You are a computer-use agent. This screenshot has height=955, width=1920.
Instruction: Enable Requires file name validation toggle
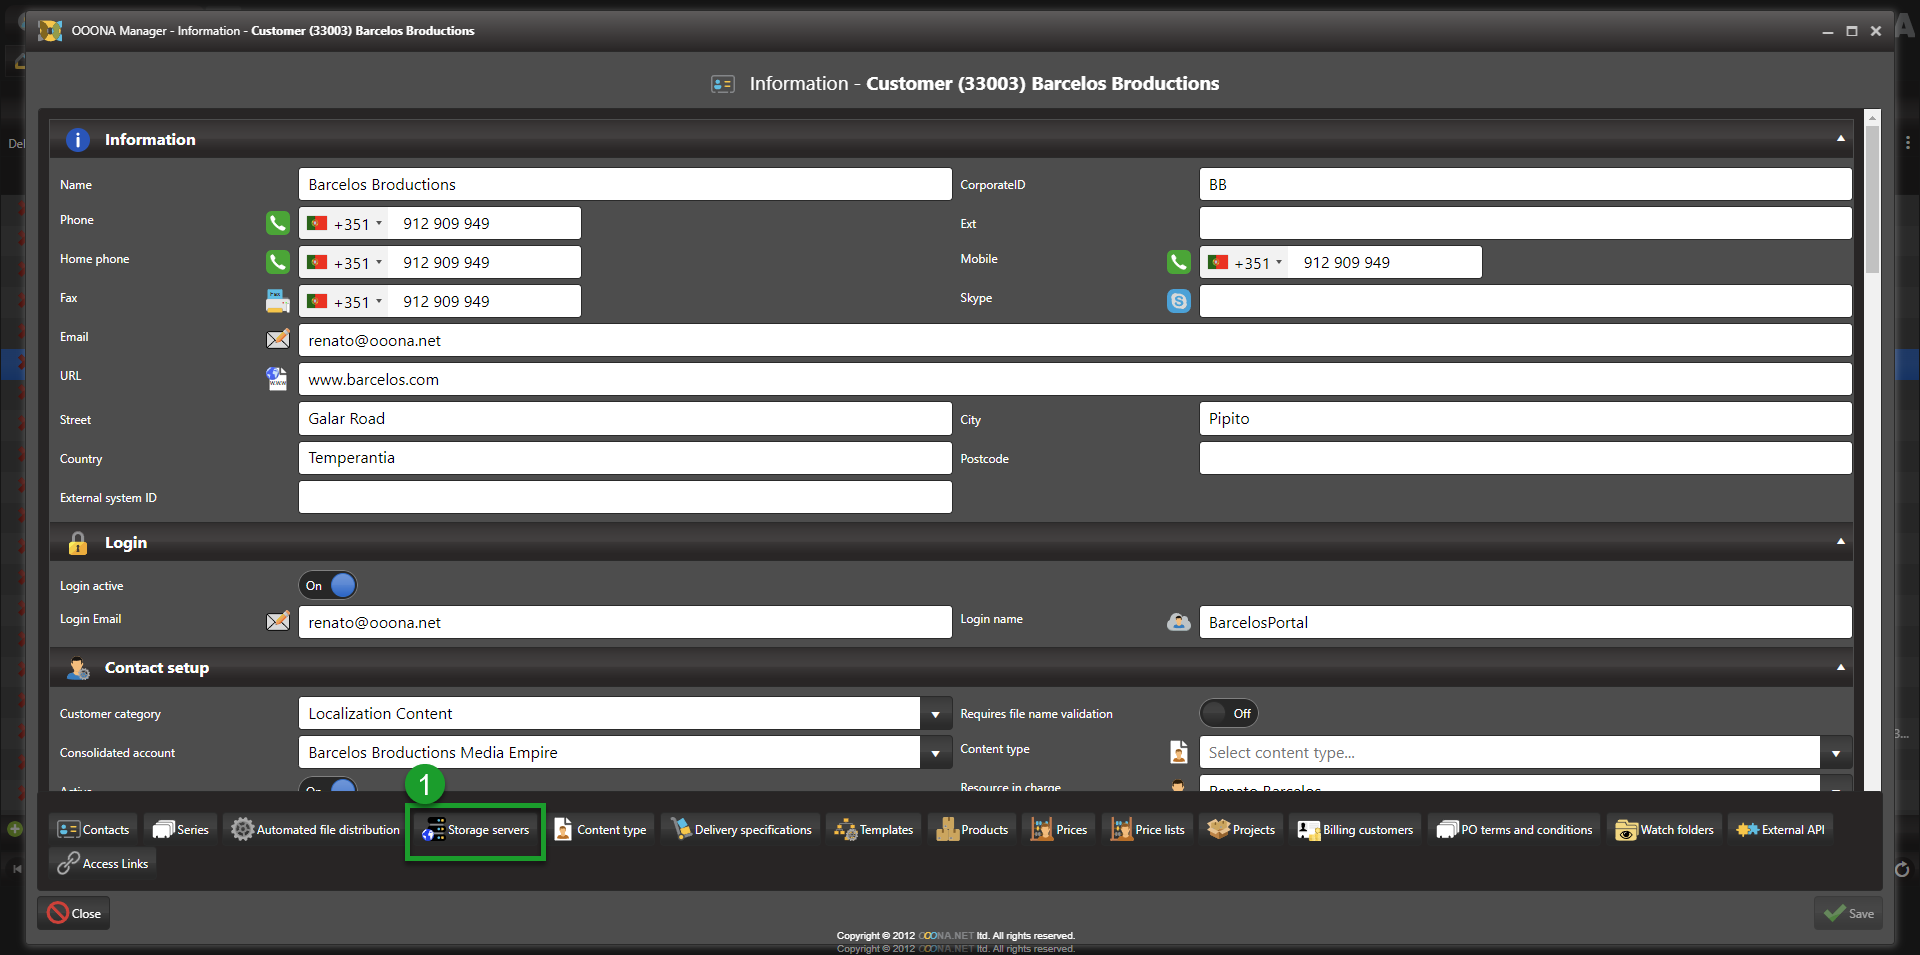1228,713
